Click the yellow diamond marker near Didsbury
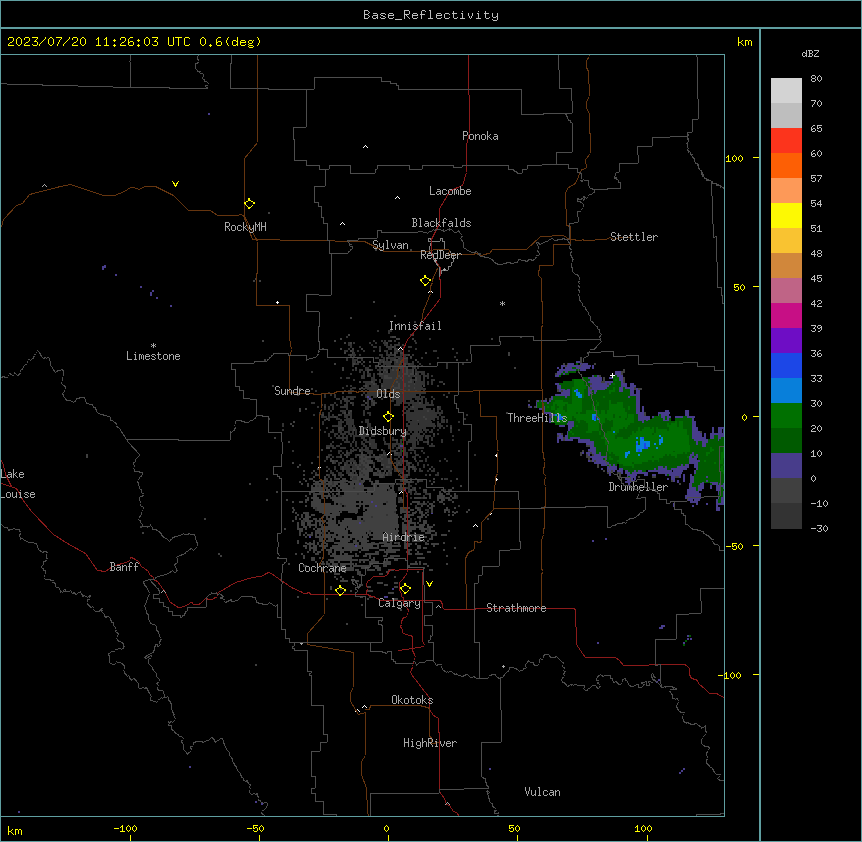 388,417
